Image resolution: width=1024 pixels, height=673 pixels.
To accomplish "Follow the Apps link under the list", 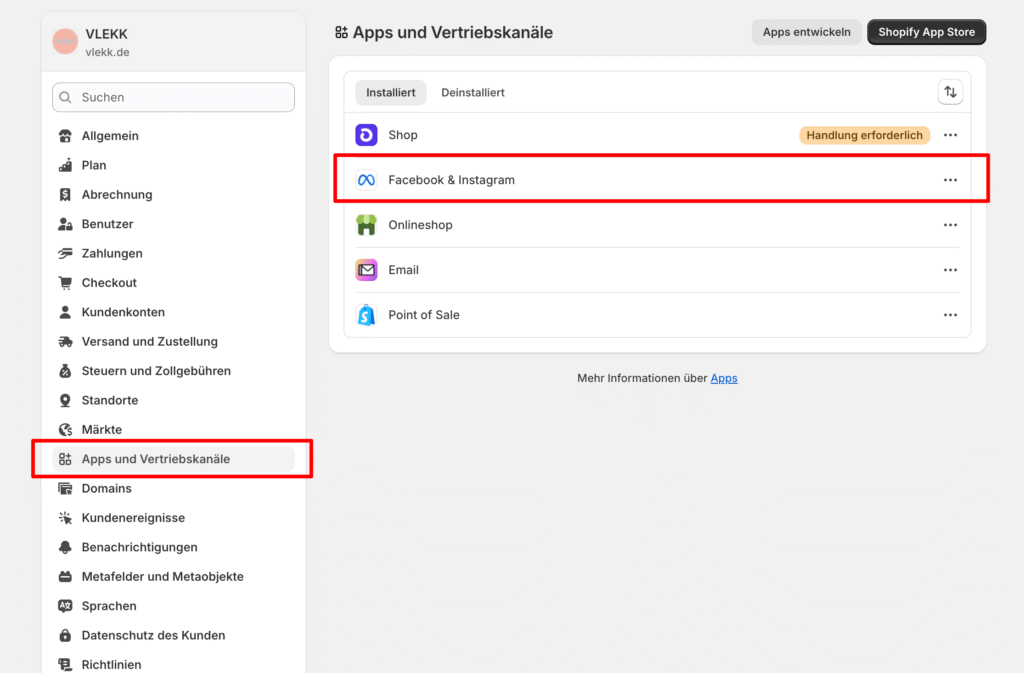I will tap(724, 378).
